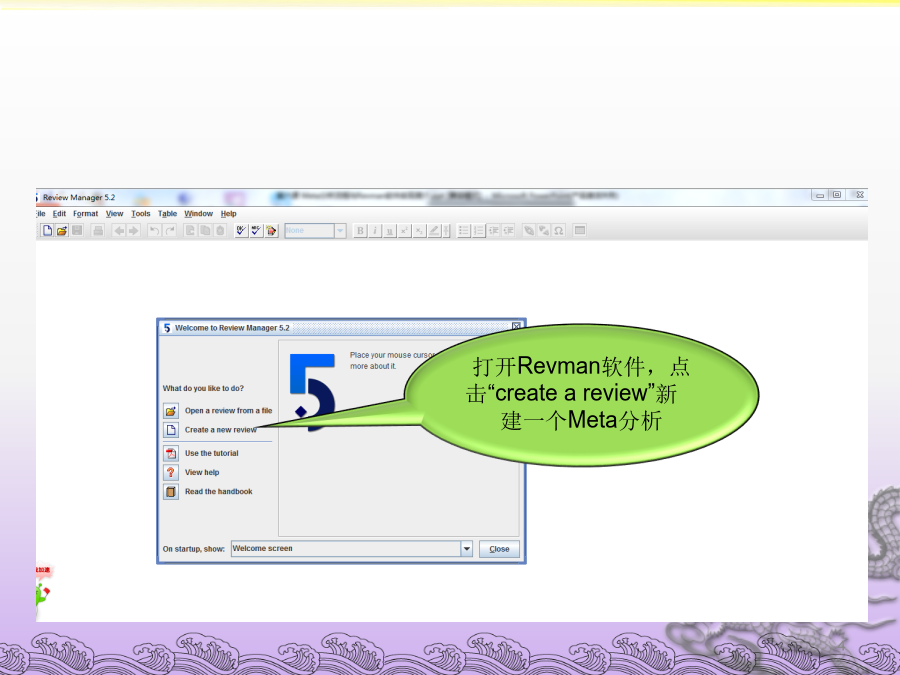This screenshot has height=675, width=900.
Task: Click the Copy toolbar icon
Action: (205, 231)
